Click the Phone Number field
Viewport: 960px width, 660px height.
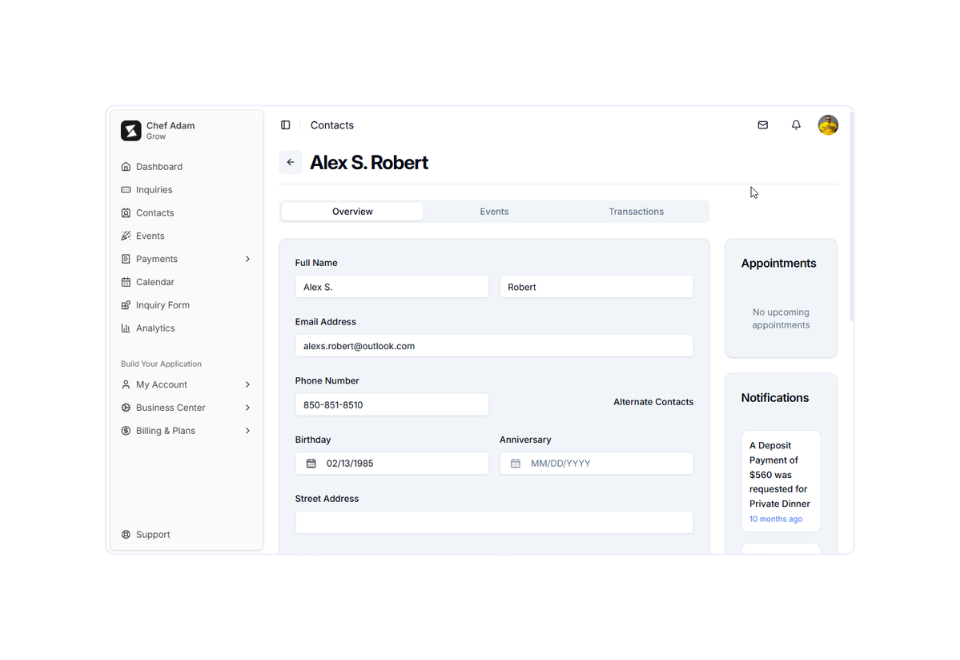[x=392, y=405]
